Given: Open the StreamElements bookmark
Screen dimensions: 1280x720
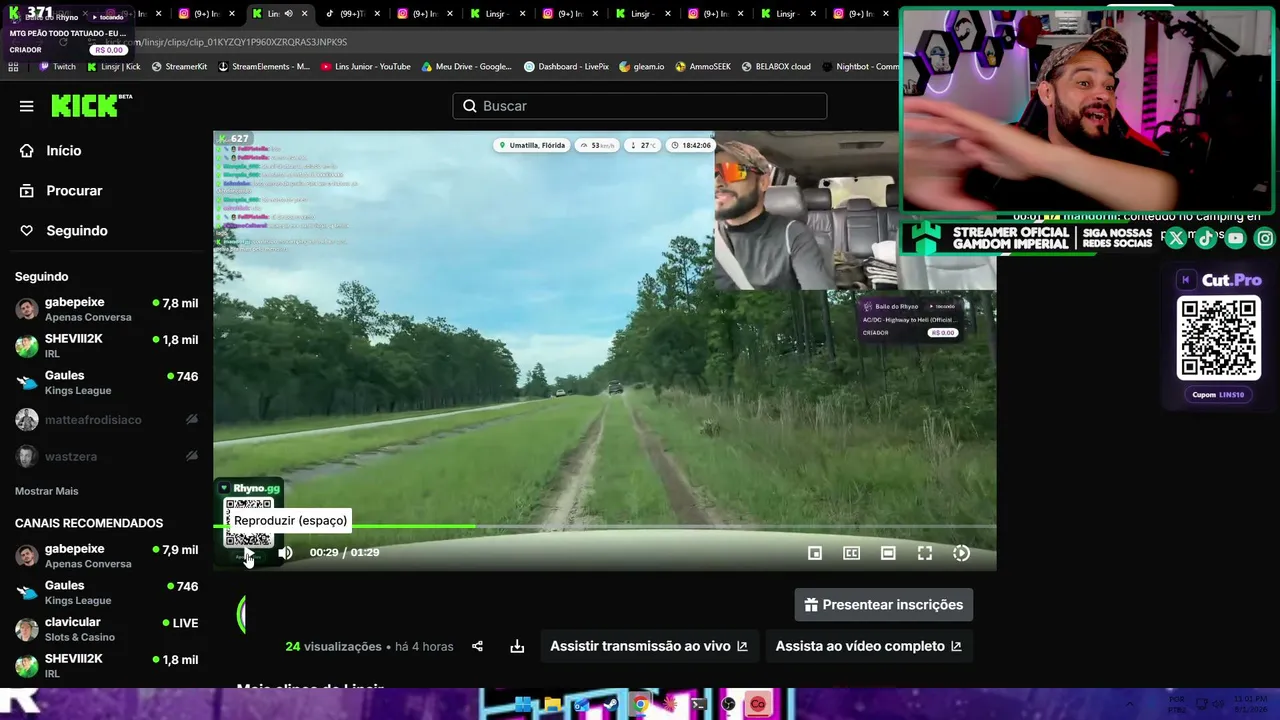Looking at the screenshot, I should click(x=264, y=67).
